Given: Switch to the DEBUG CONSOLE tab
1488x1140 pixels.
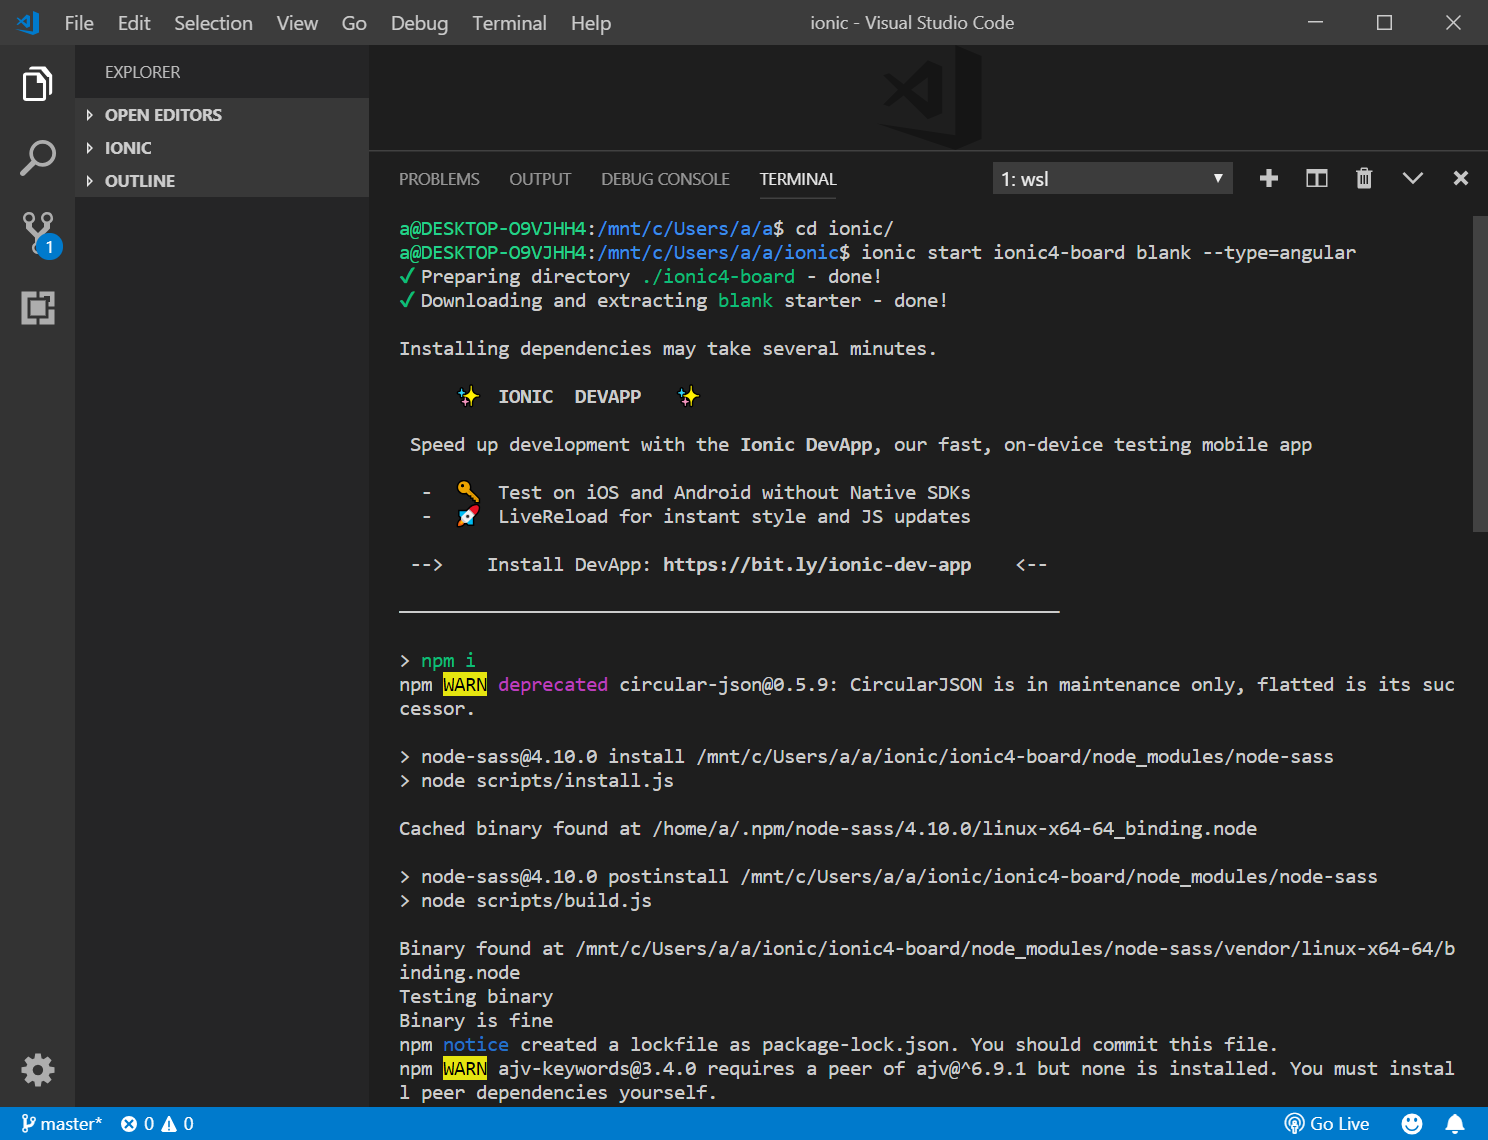Looking at the screenshot, I should 665,179.
